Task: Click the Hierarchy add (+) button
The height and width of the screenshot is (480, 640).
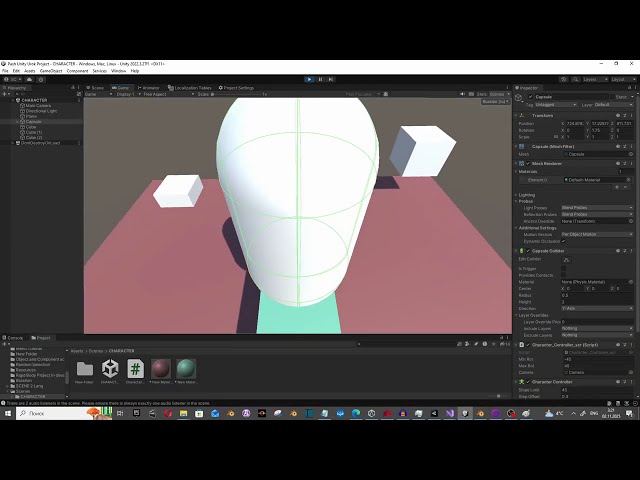Action: click(4, 94)
